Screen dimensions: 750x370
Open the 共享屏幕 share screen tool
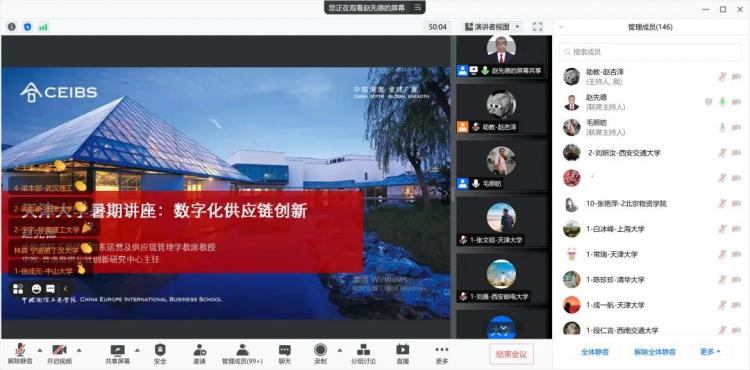click(x=117, y=350)
